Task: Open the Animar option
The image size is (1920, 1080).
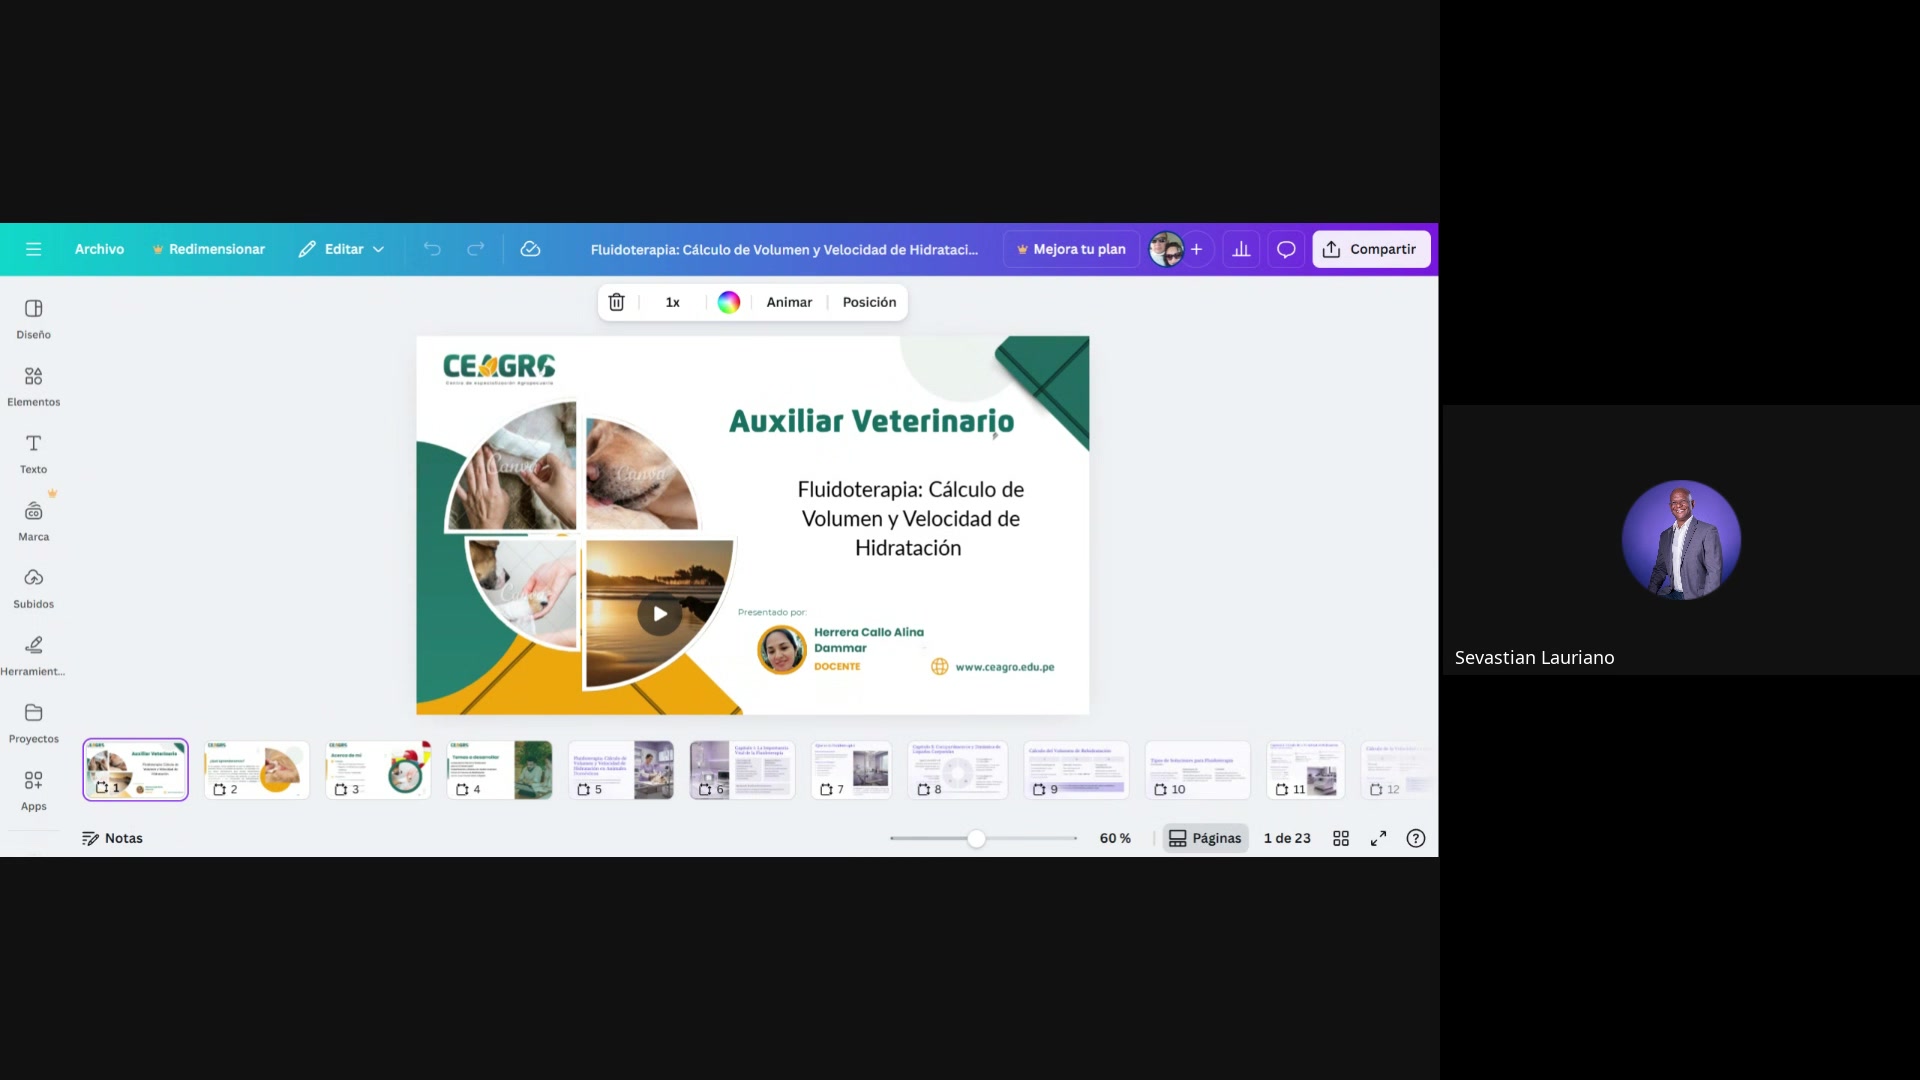Action: [789, 302]
